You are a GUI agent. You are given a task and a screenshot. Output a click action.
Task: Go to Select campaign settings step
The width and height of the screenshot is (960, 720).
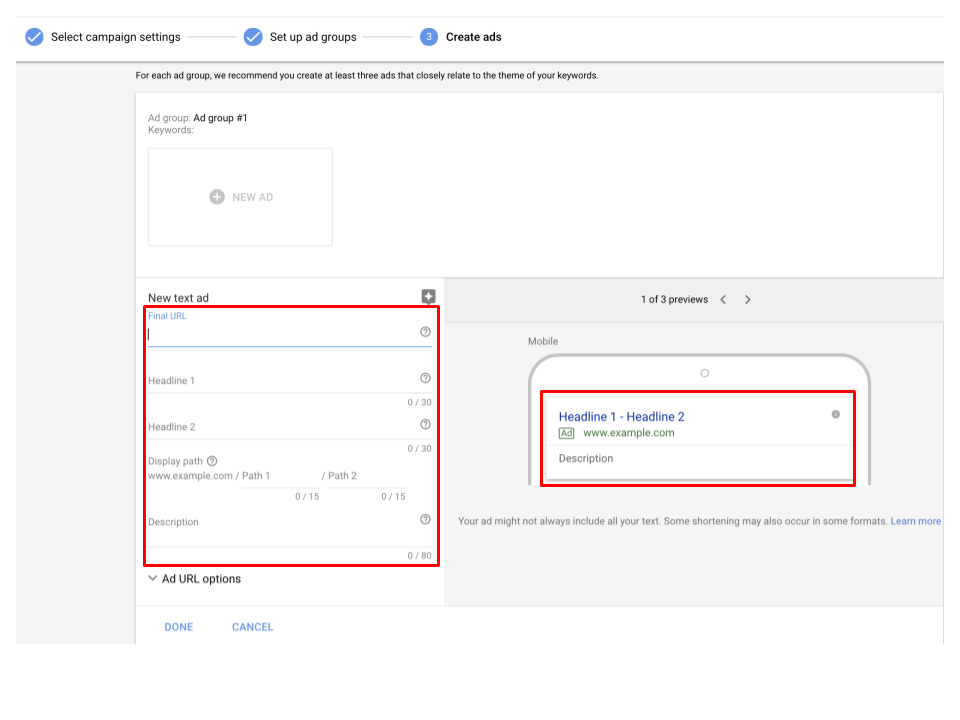[x=104, y=37]
